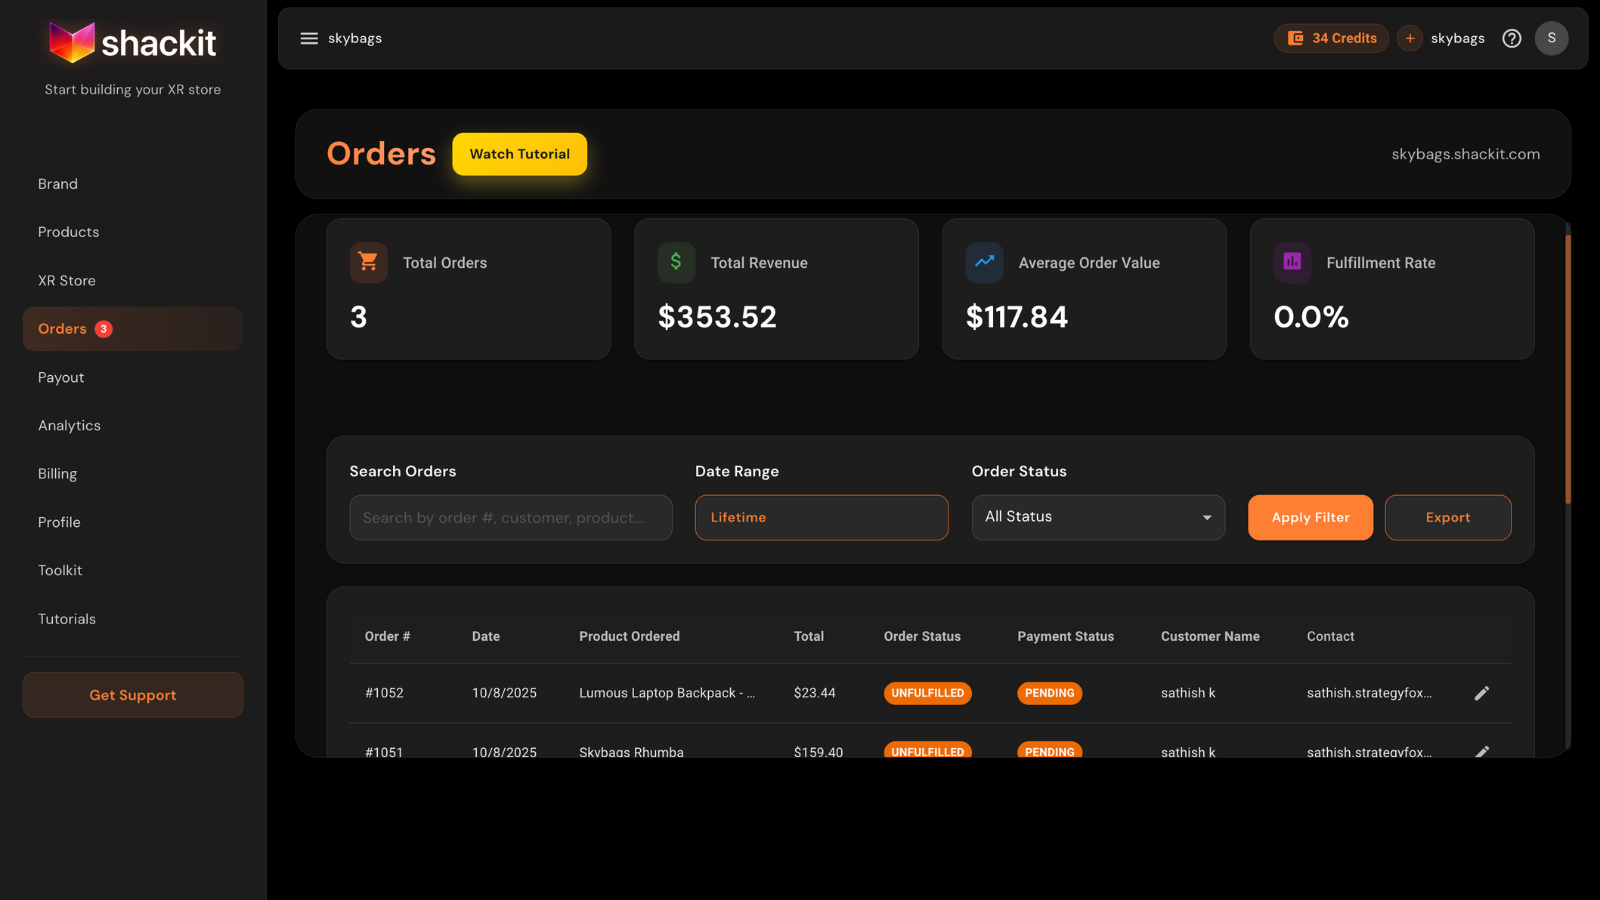Open the Order Status dropdown
Viewport: 1600px width, 900px height.
coord(1098,517)
